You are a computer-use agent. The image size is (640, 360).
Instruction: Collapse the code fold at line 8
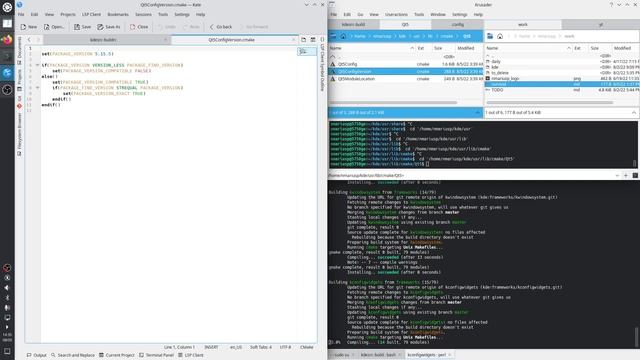pyautogui.click(x=38, y=88)
